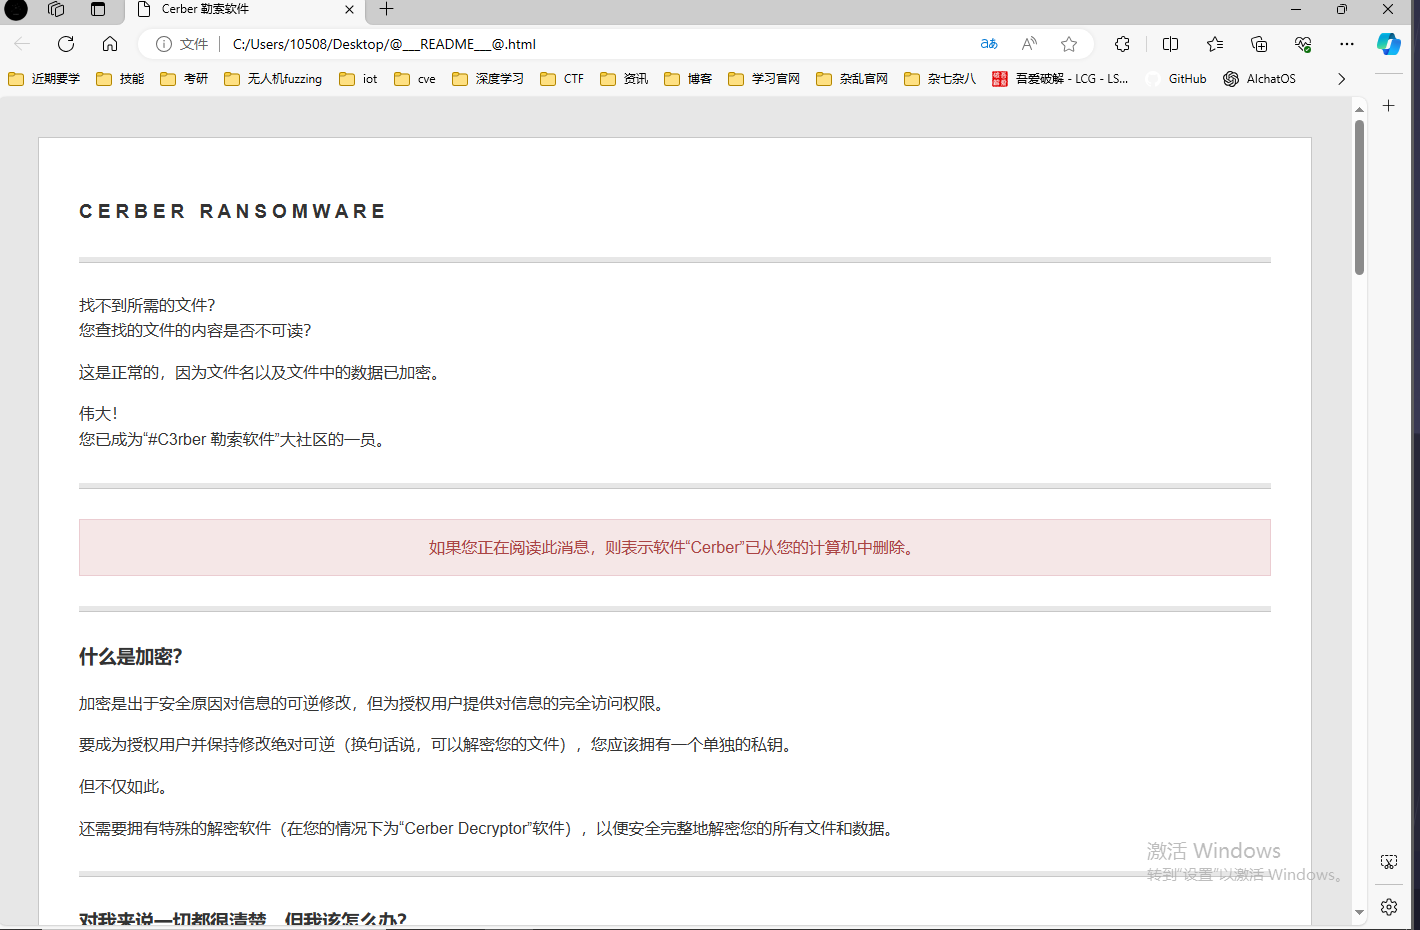Activate the read aloud icon
1420x930 pixels.
click(1029, 44)
